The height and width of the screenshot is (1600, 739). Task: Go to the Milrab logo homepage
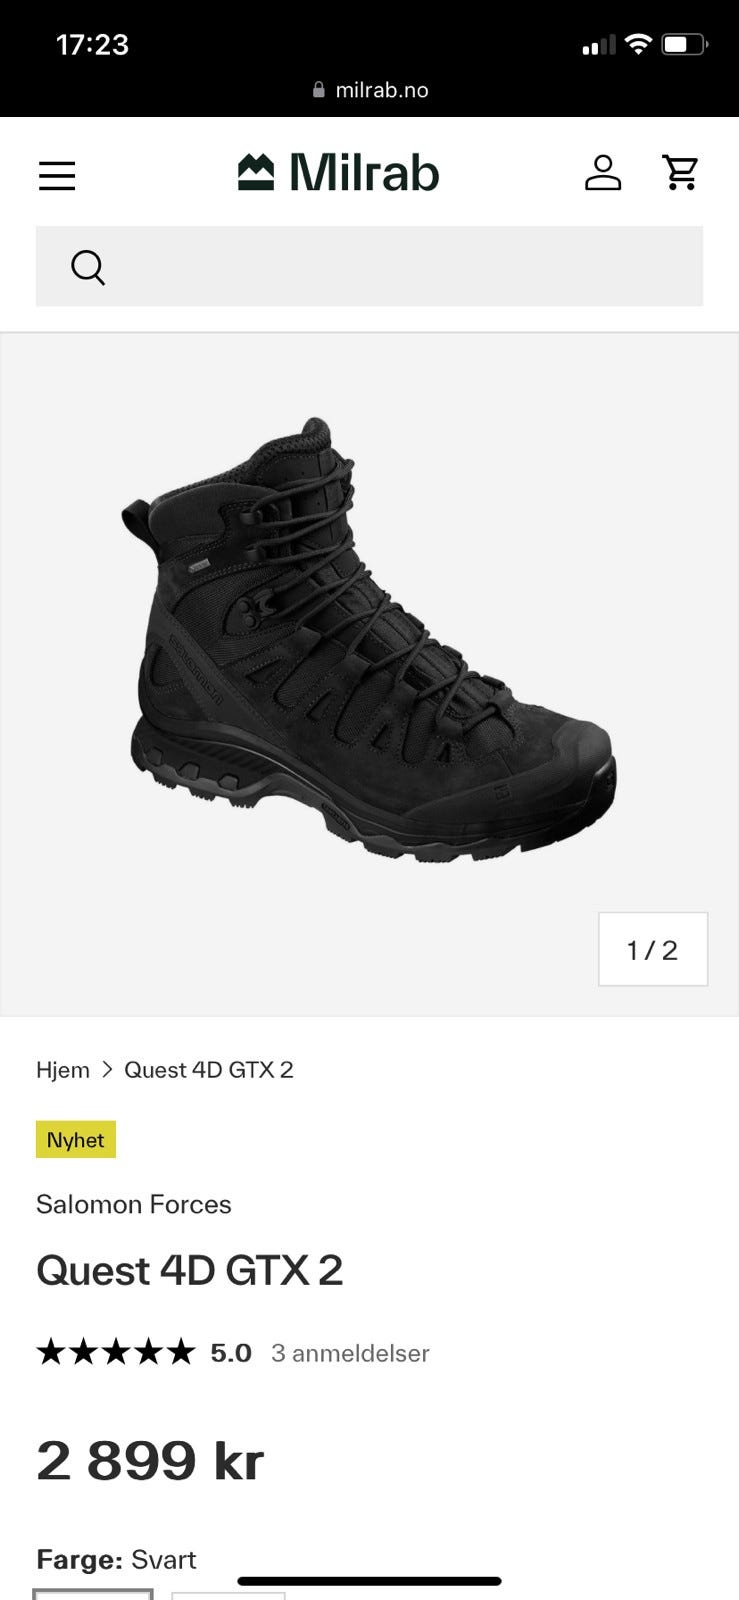click(x=338, y=172)
